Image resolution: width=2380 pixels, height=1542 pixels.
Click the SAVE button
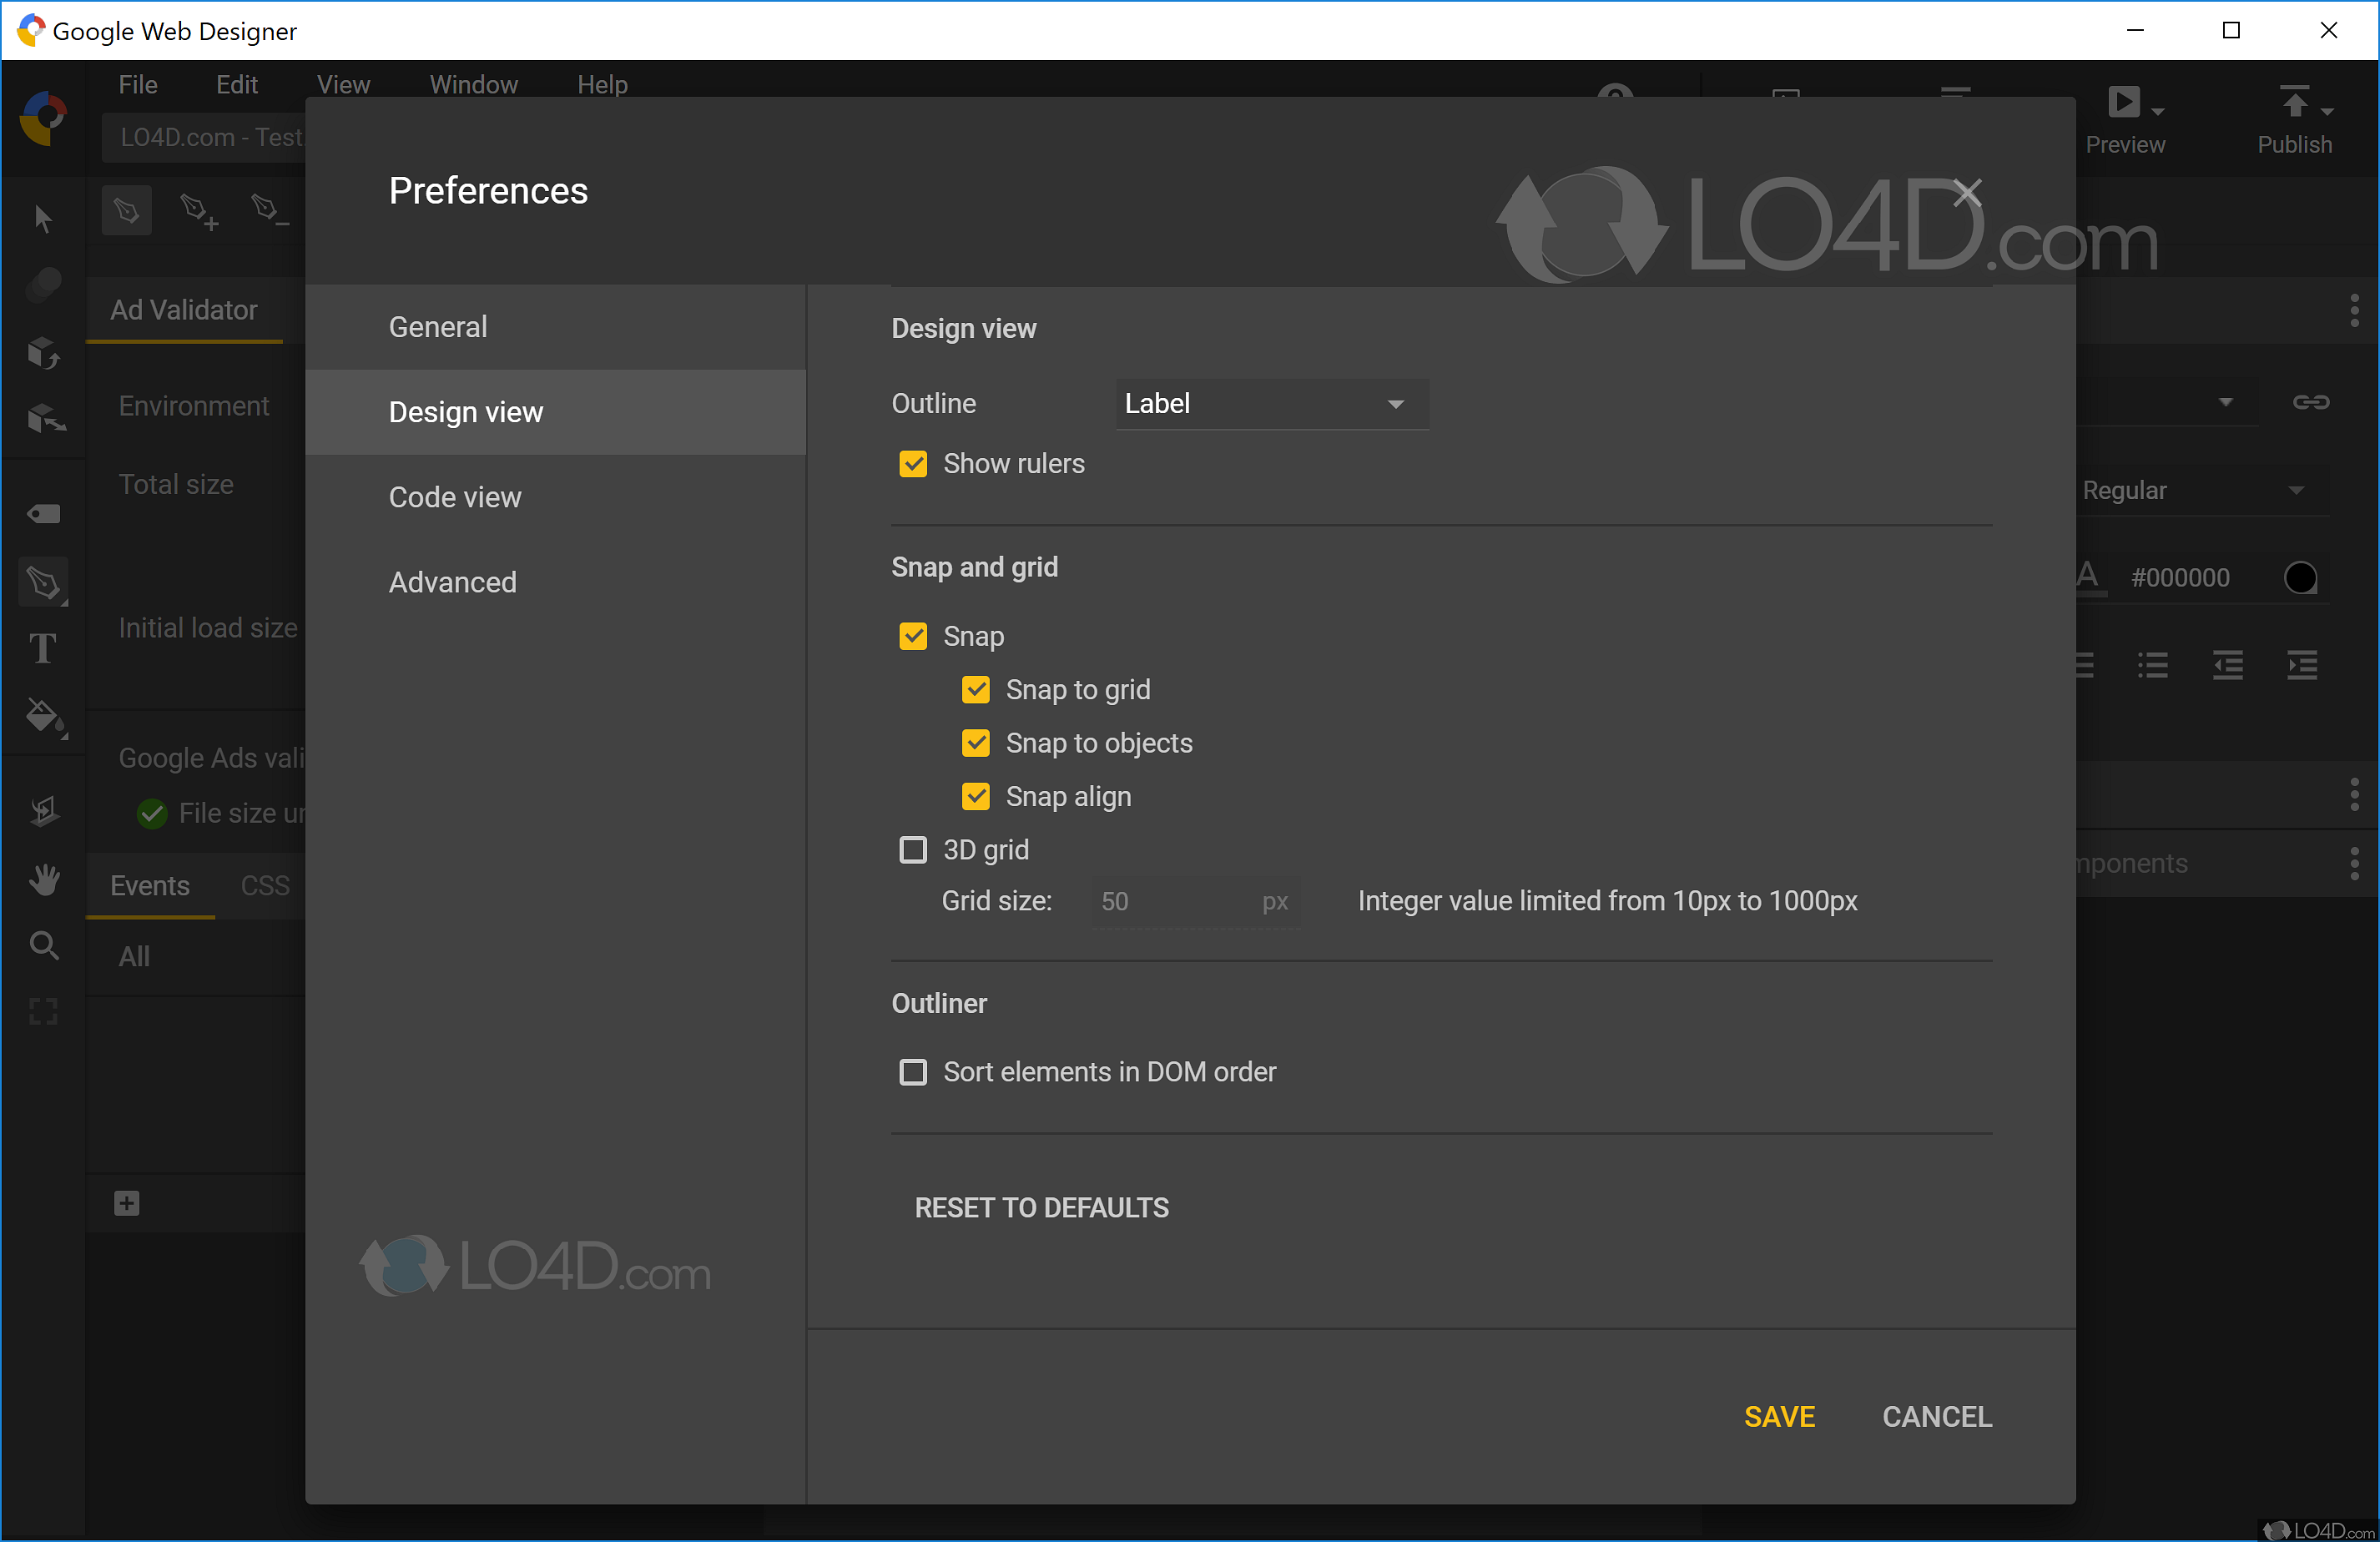pyautogui.click(x=1779, y=1416)
